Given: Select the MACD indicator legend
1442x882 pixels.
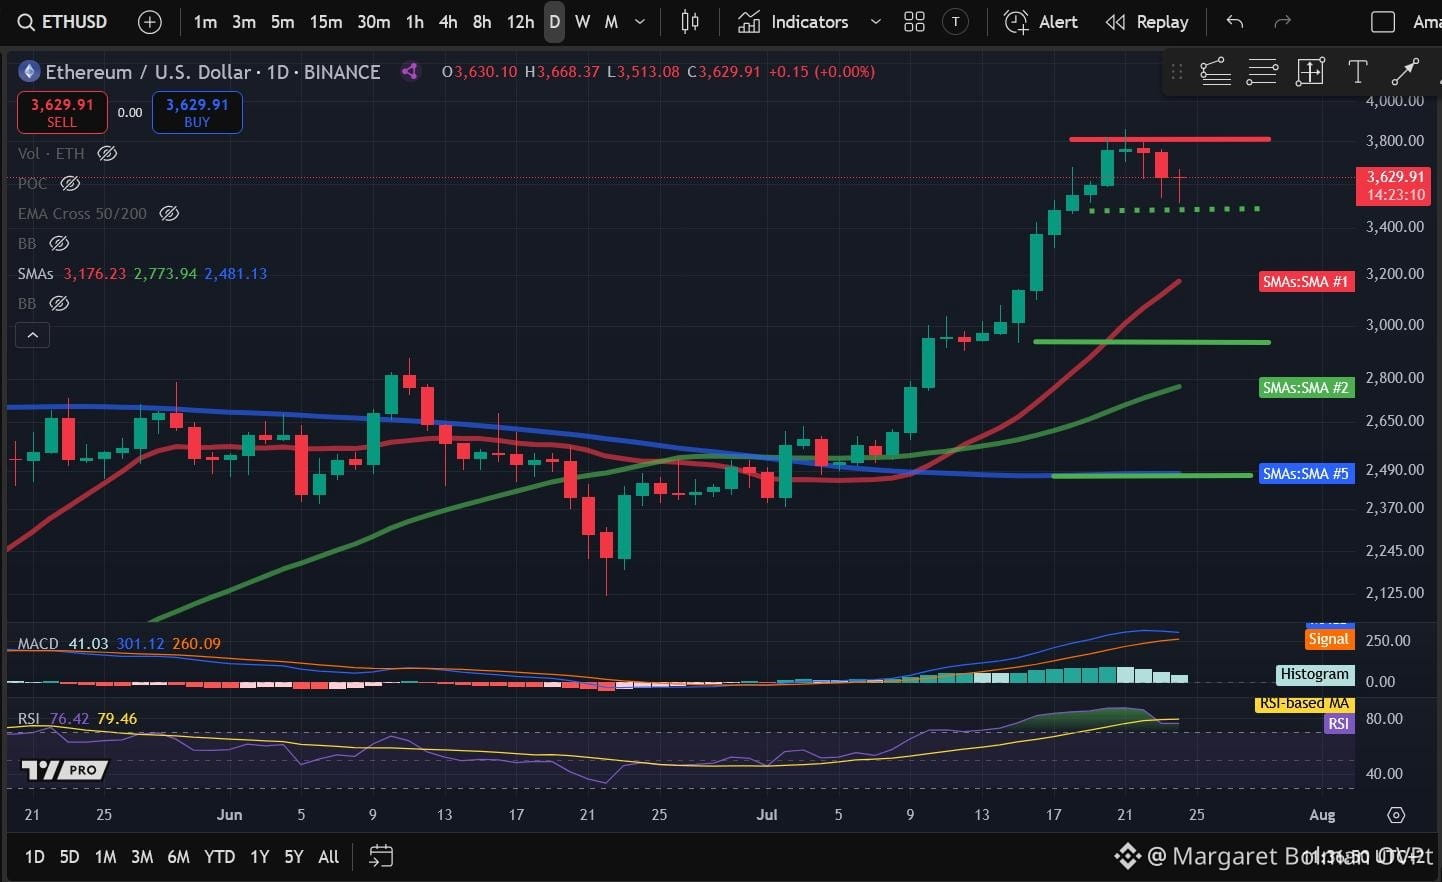Looking at the screenshot, I should (x=38, y=643).
